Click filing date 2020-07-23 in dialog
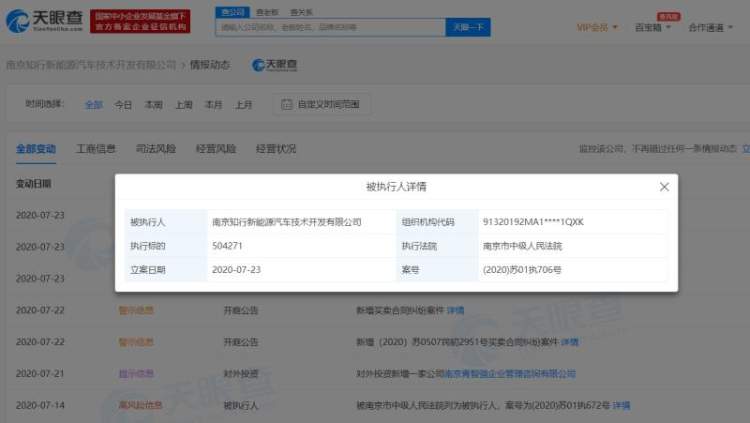Viewport: 750px width, 423px height. (x=236, y=269)
